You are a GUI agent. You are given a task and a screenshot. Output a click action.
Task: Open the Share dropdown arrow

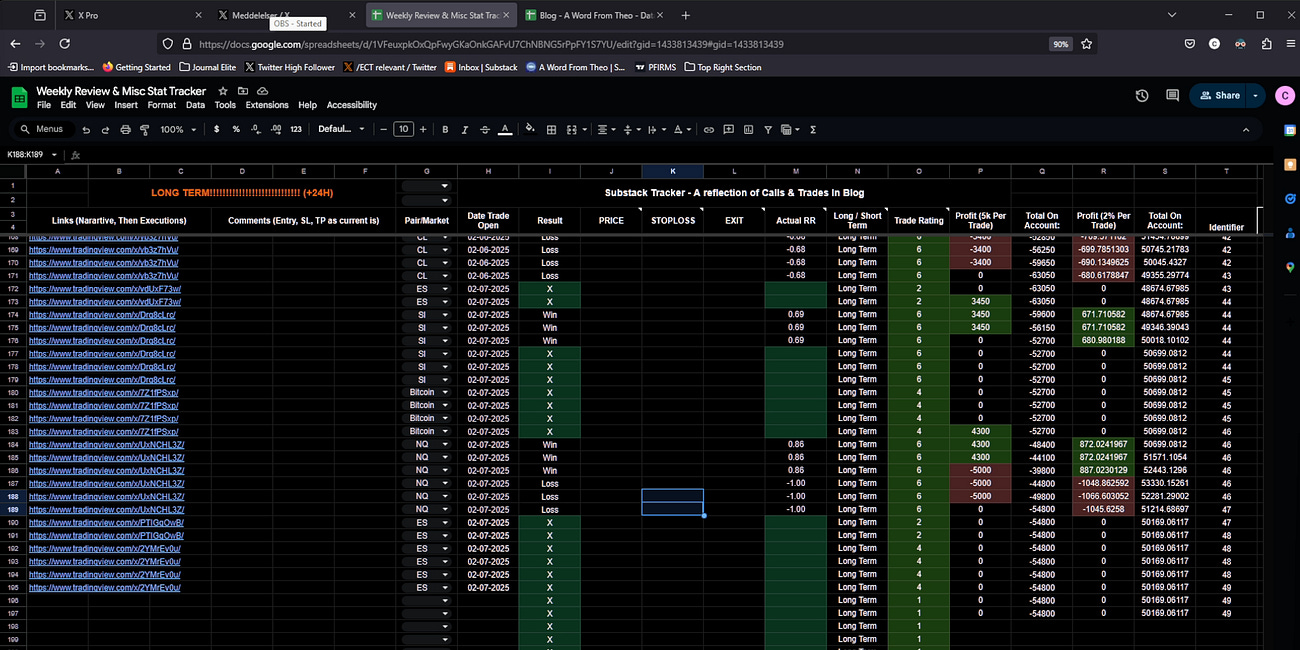click(1254, 96)
